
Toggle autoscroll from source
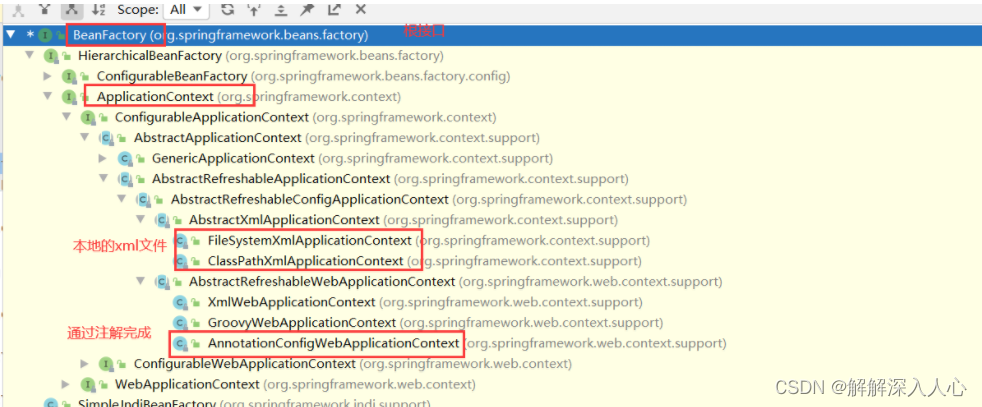pyautogui.click(x=254, y=8)
